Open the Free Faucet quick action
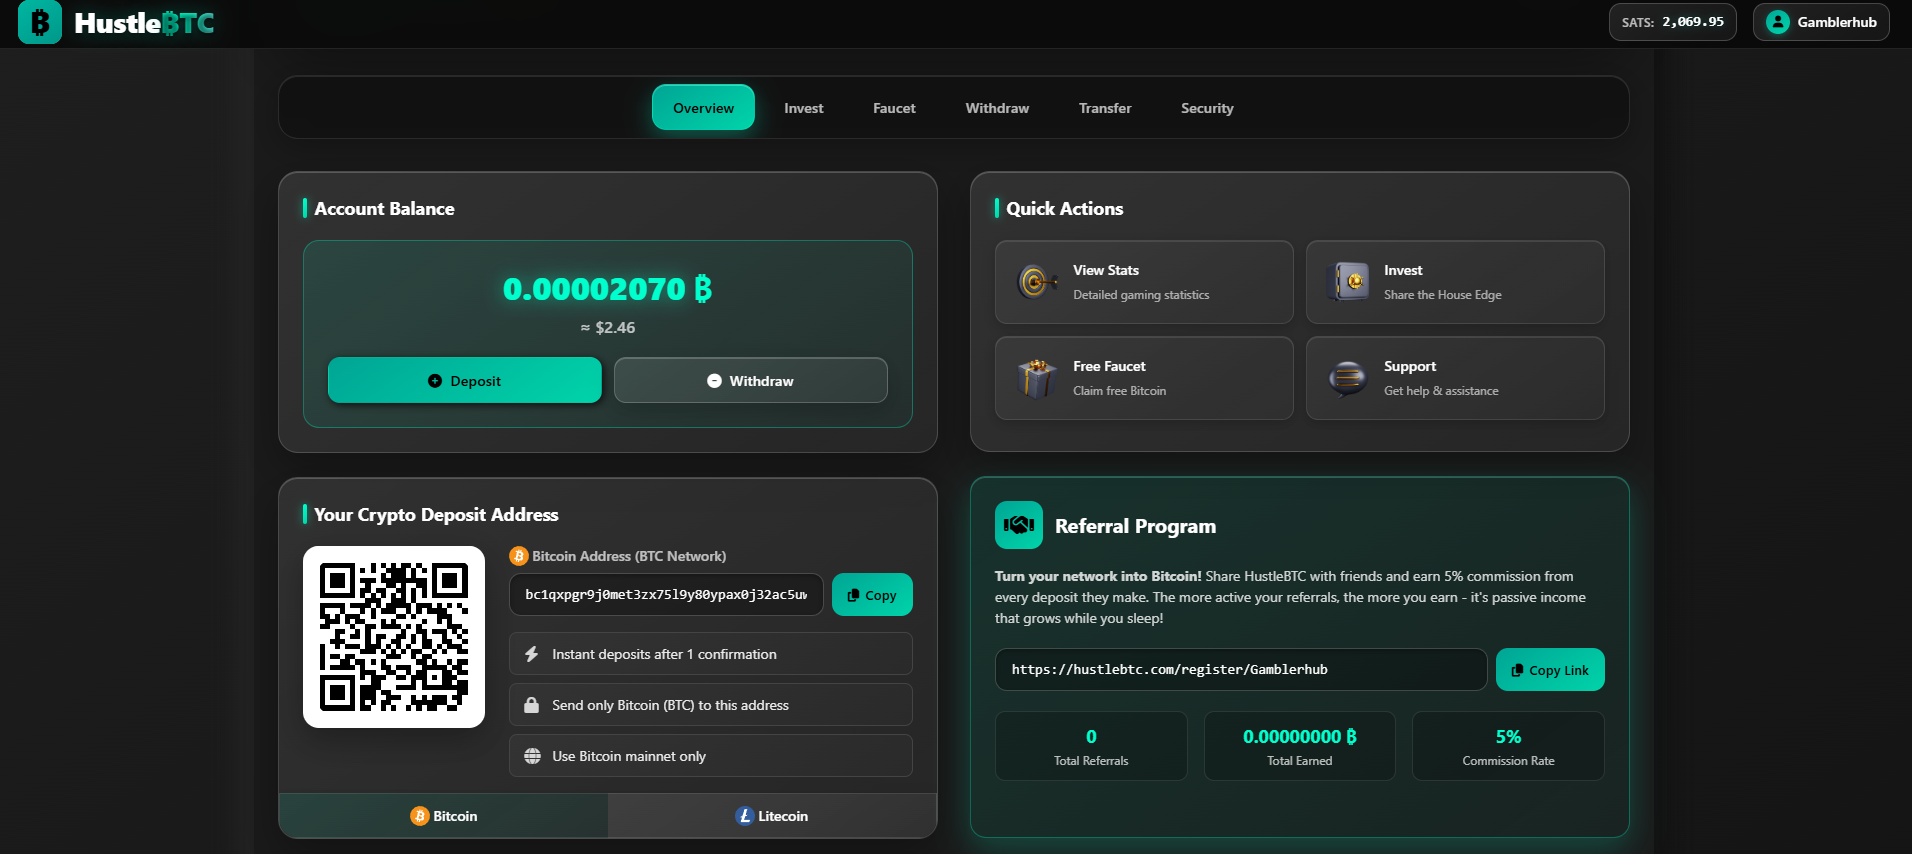 [x=1144, y=378]
